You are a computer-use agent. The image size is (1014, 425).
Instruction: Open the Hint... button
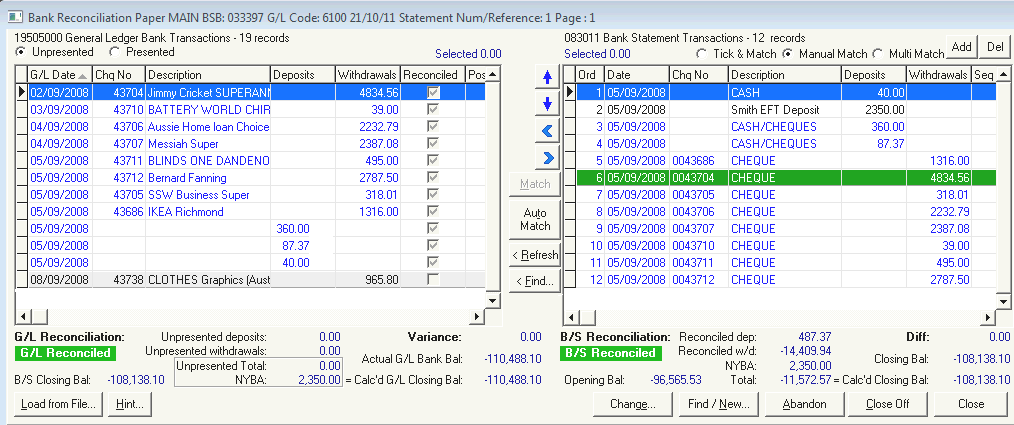point(129,404)
